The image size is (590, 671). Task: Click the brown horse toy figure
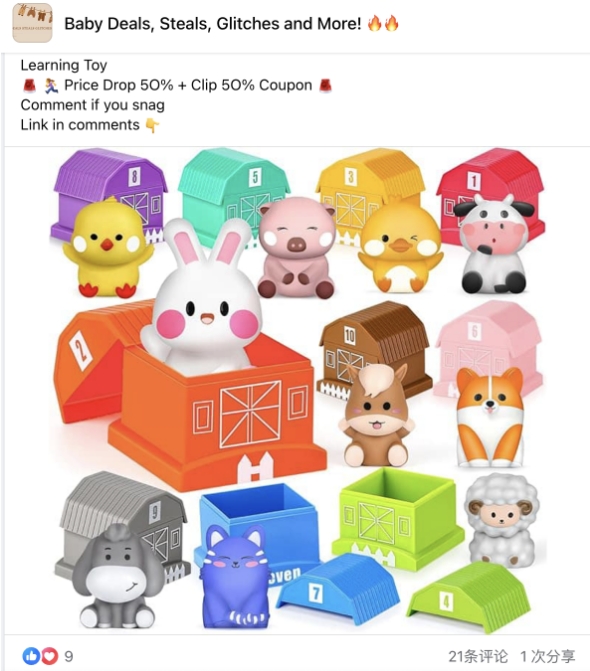point(376,415)
